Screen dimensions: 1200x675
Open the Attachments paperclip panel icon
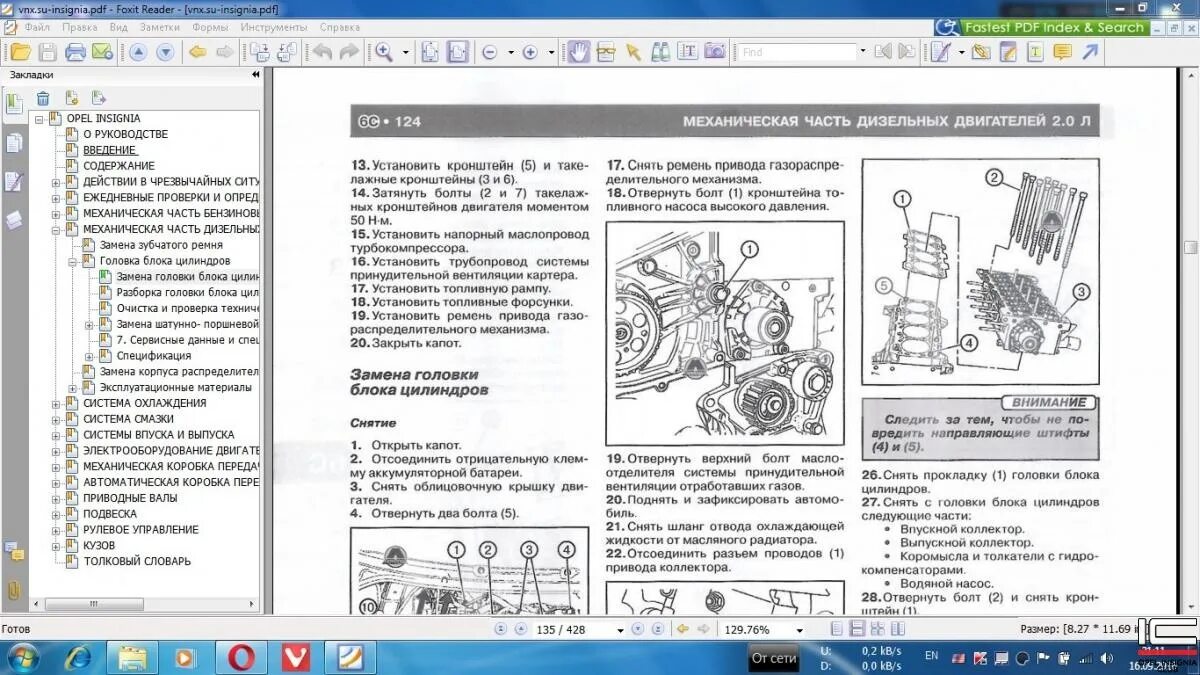click(x=14, y=590)
